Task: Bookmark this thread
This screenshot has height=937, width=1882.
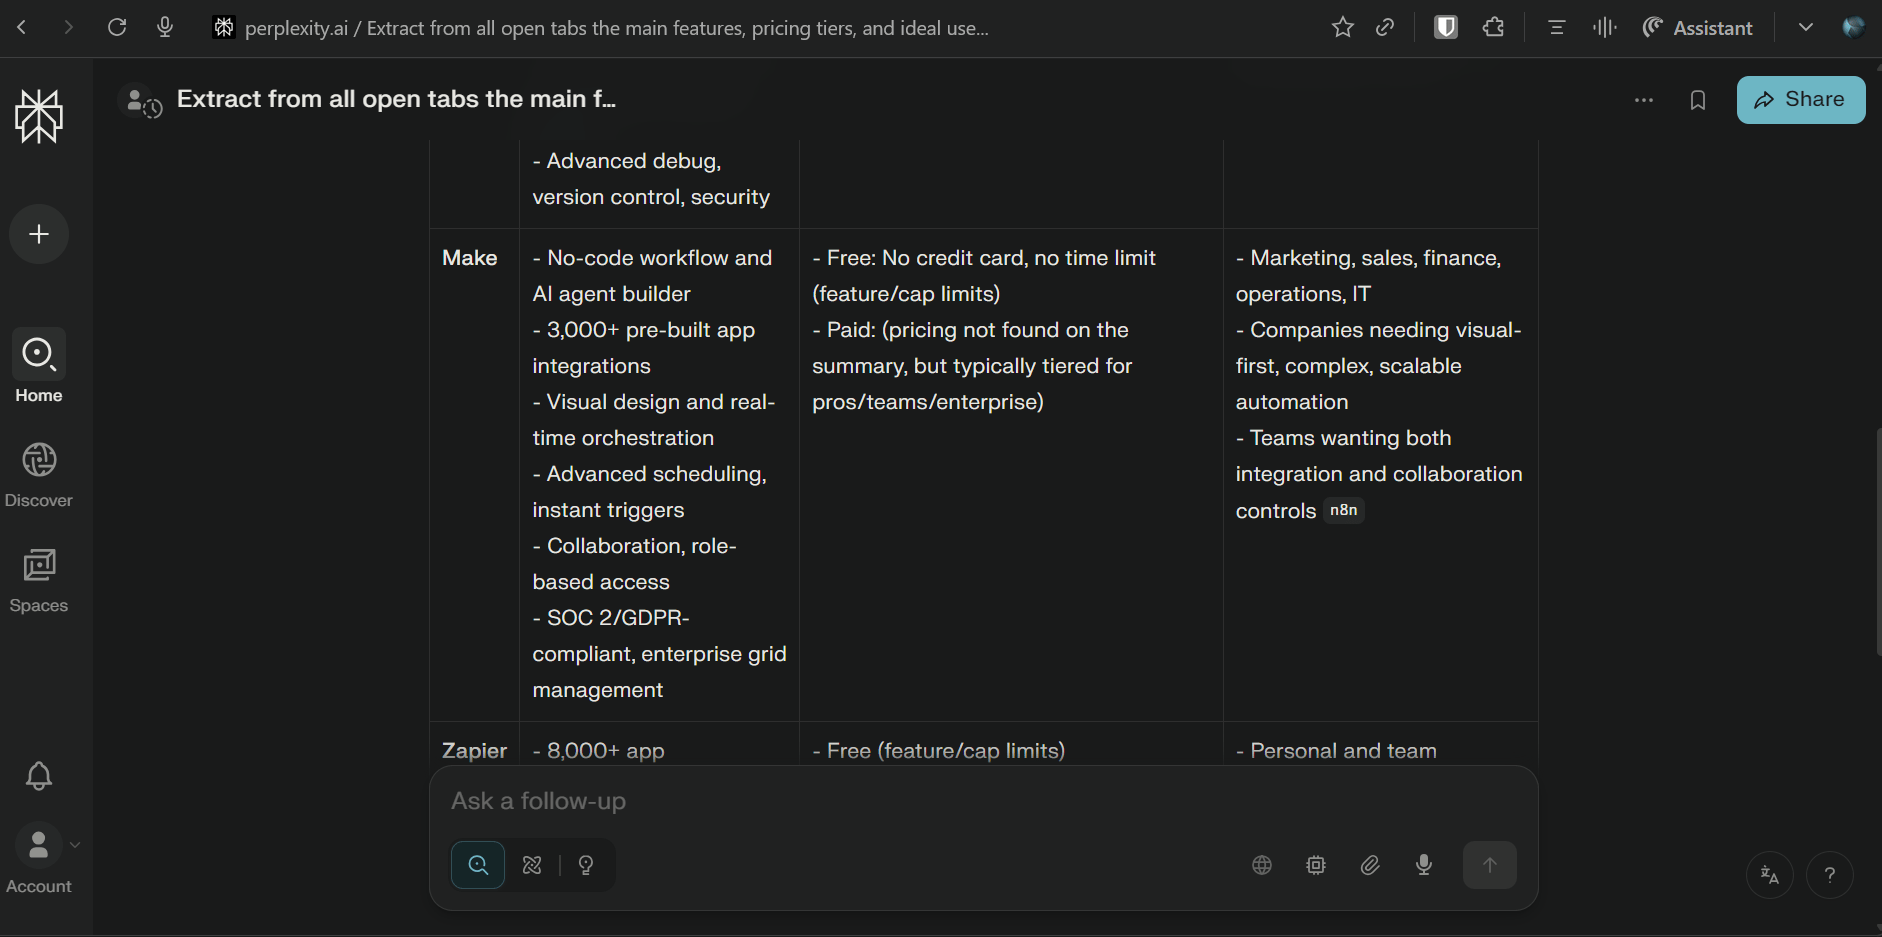Action: tap(1698, 100)
